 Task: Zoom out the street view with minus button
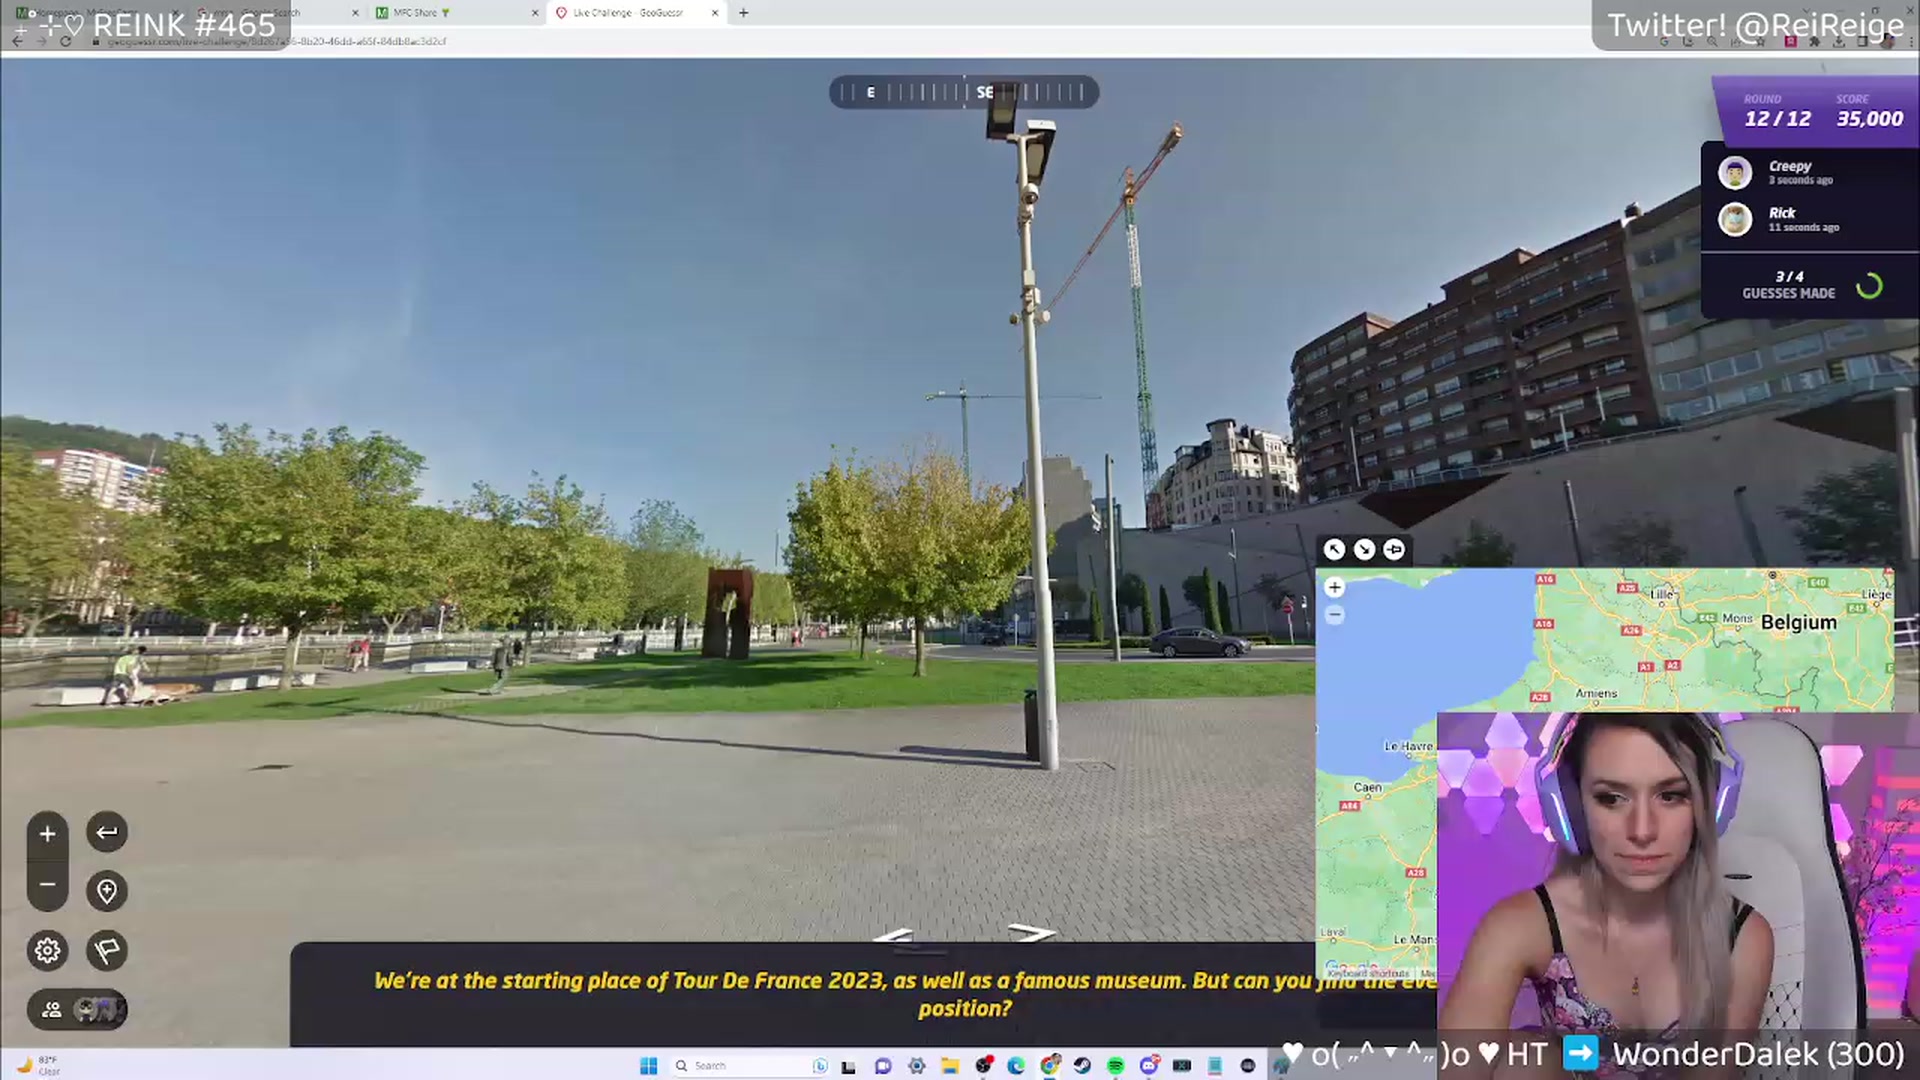pos(47,885)
